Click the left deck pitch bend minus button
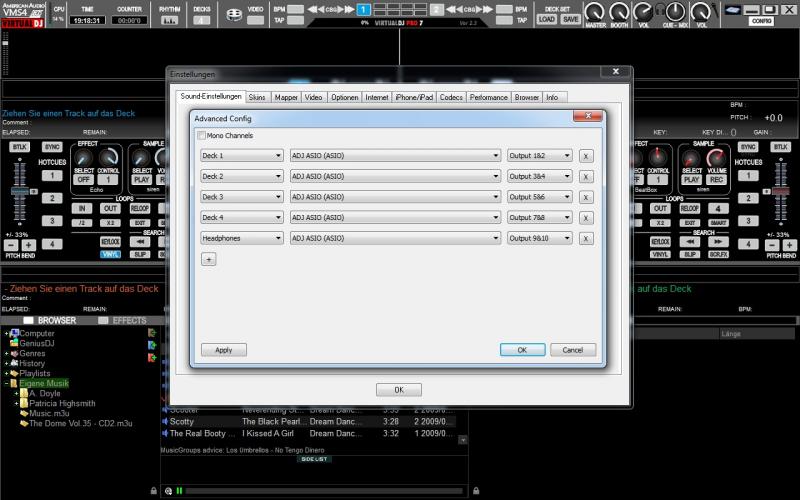This screenshot has width=800, height=500. (11, 245)
